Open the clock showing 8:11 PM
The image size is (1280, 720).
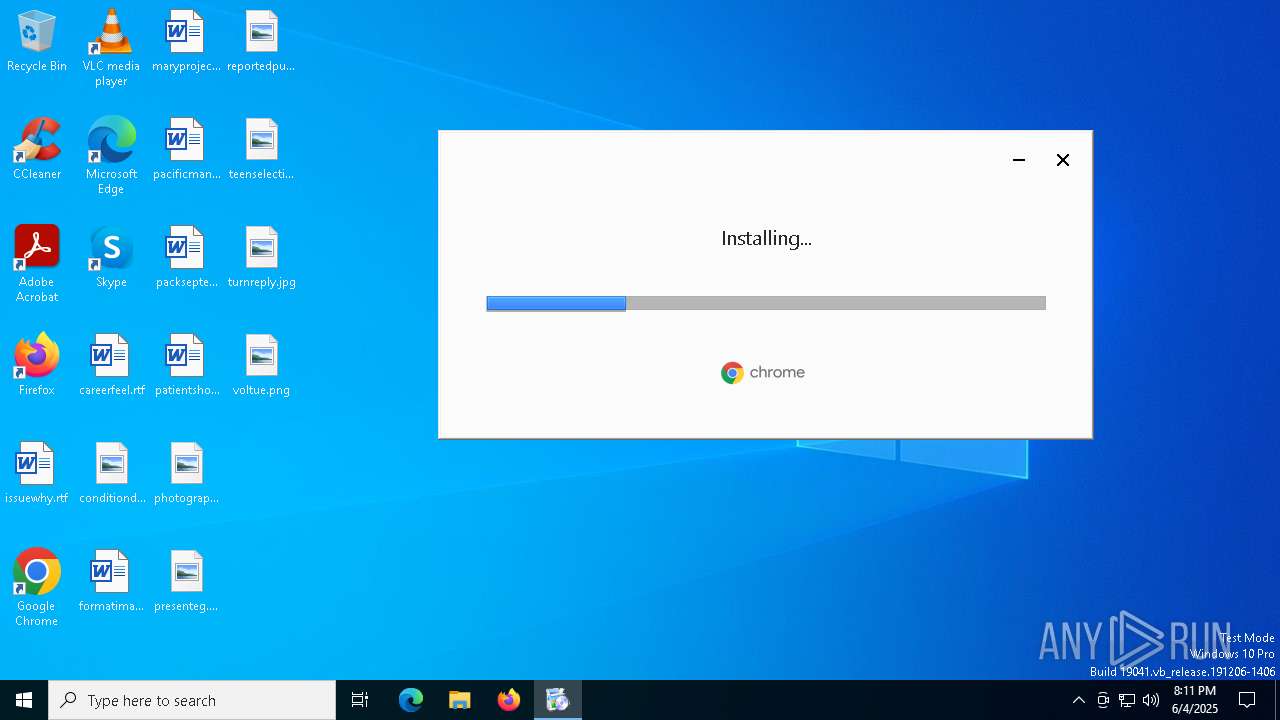[x=1195, y=700]
